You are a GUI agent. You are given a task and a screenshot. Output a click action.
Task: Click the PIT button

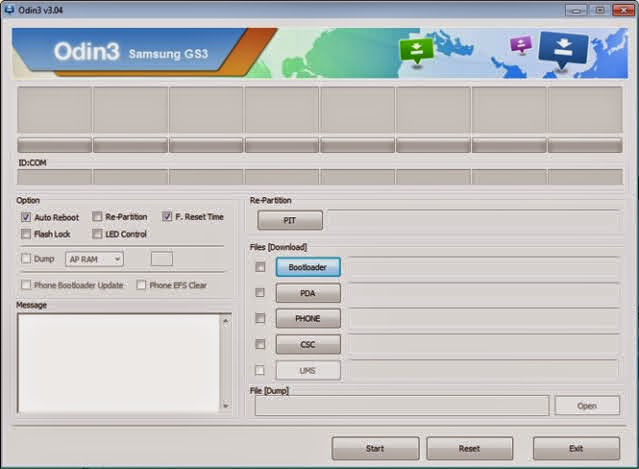coord(290,220)
